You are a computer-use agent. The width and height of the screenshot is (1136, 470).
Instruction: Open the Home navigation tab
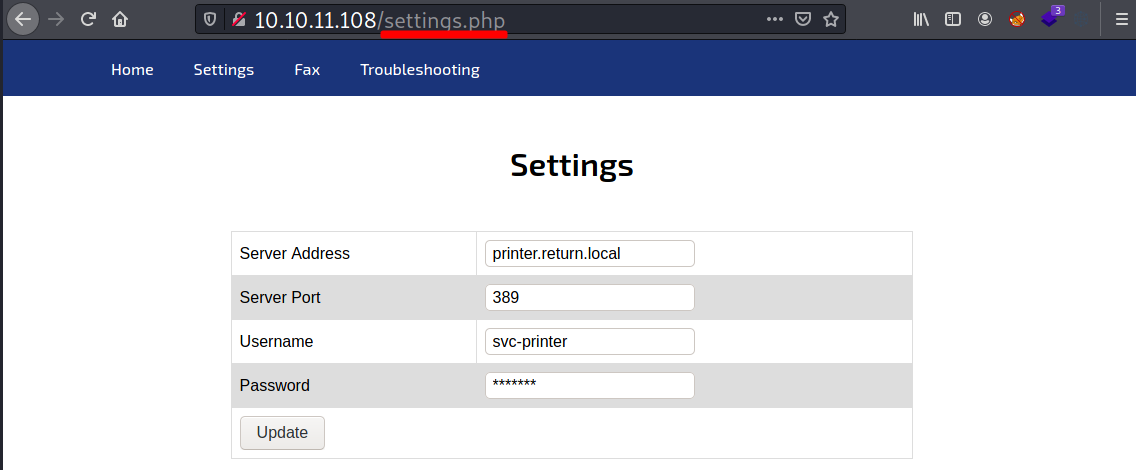coord(132,70)
